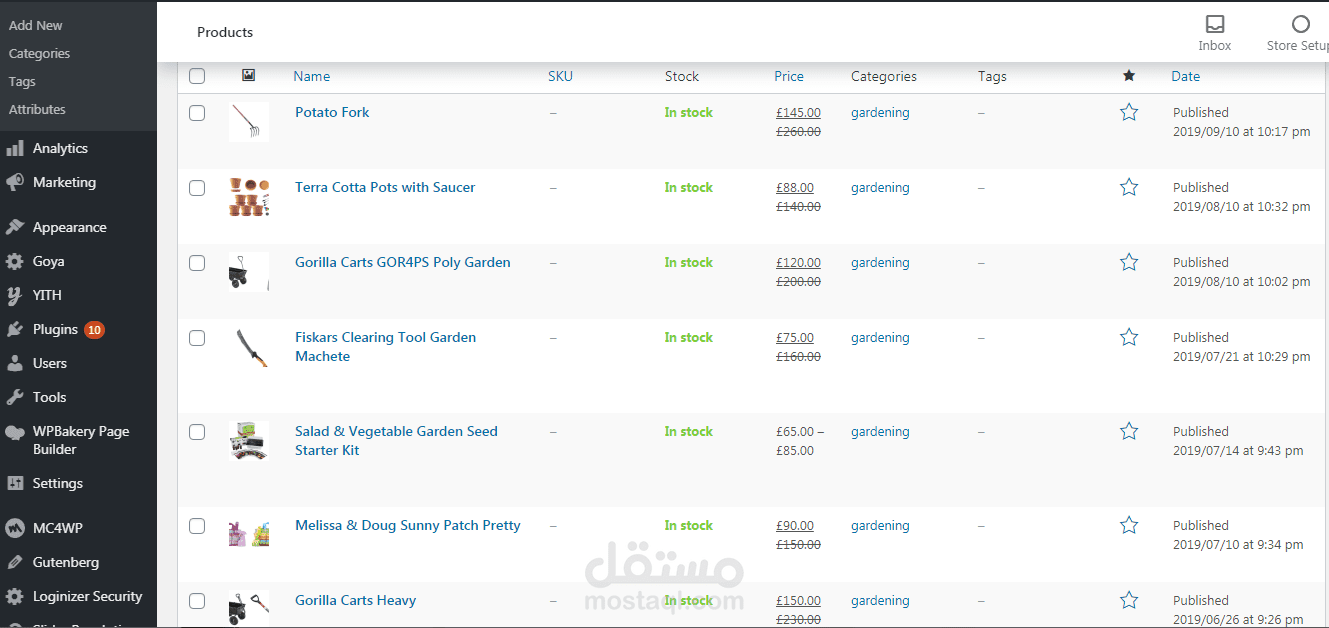Image resolution: width=1329 pixels, height=628 pixels.
Task: Click the Plugins plug icon
Action: [15, 329]
